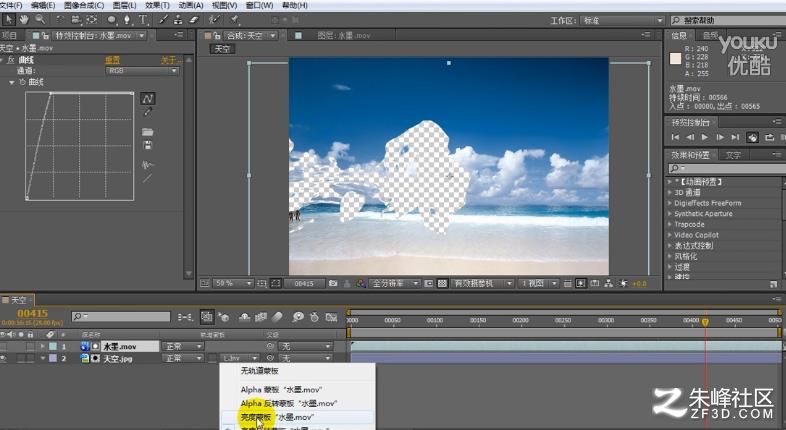Expand layer 1 水墨.mov properties
This screenshot has height=430, width=786.
[x=43, y=346]
